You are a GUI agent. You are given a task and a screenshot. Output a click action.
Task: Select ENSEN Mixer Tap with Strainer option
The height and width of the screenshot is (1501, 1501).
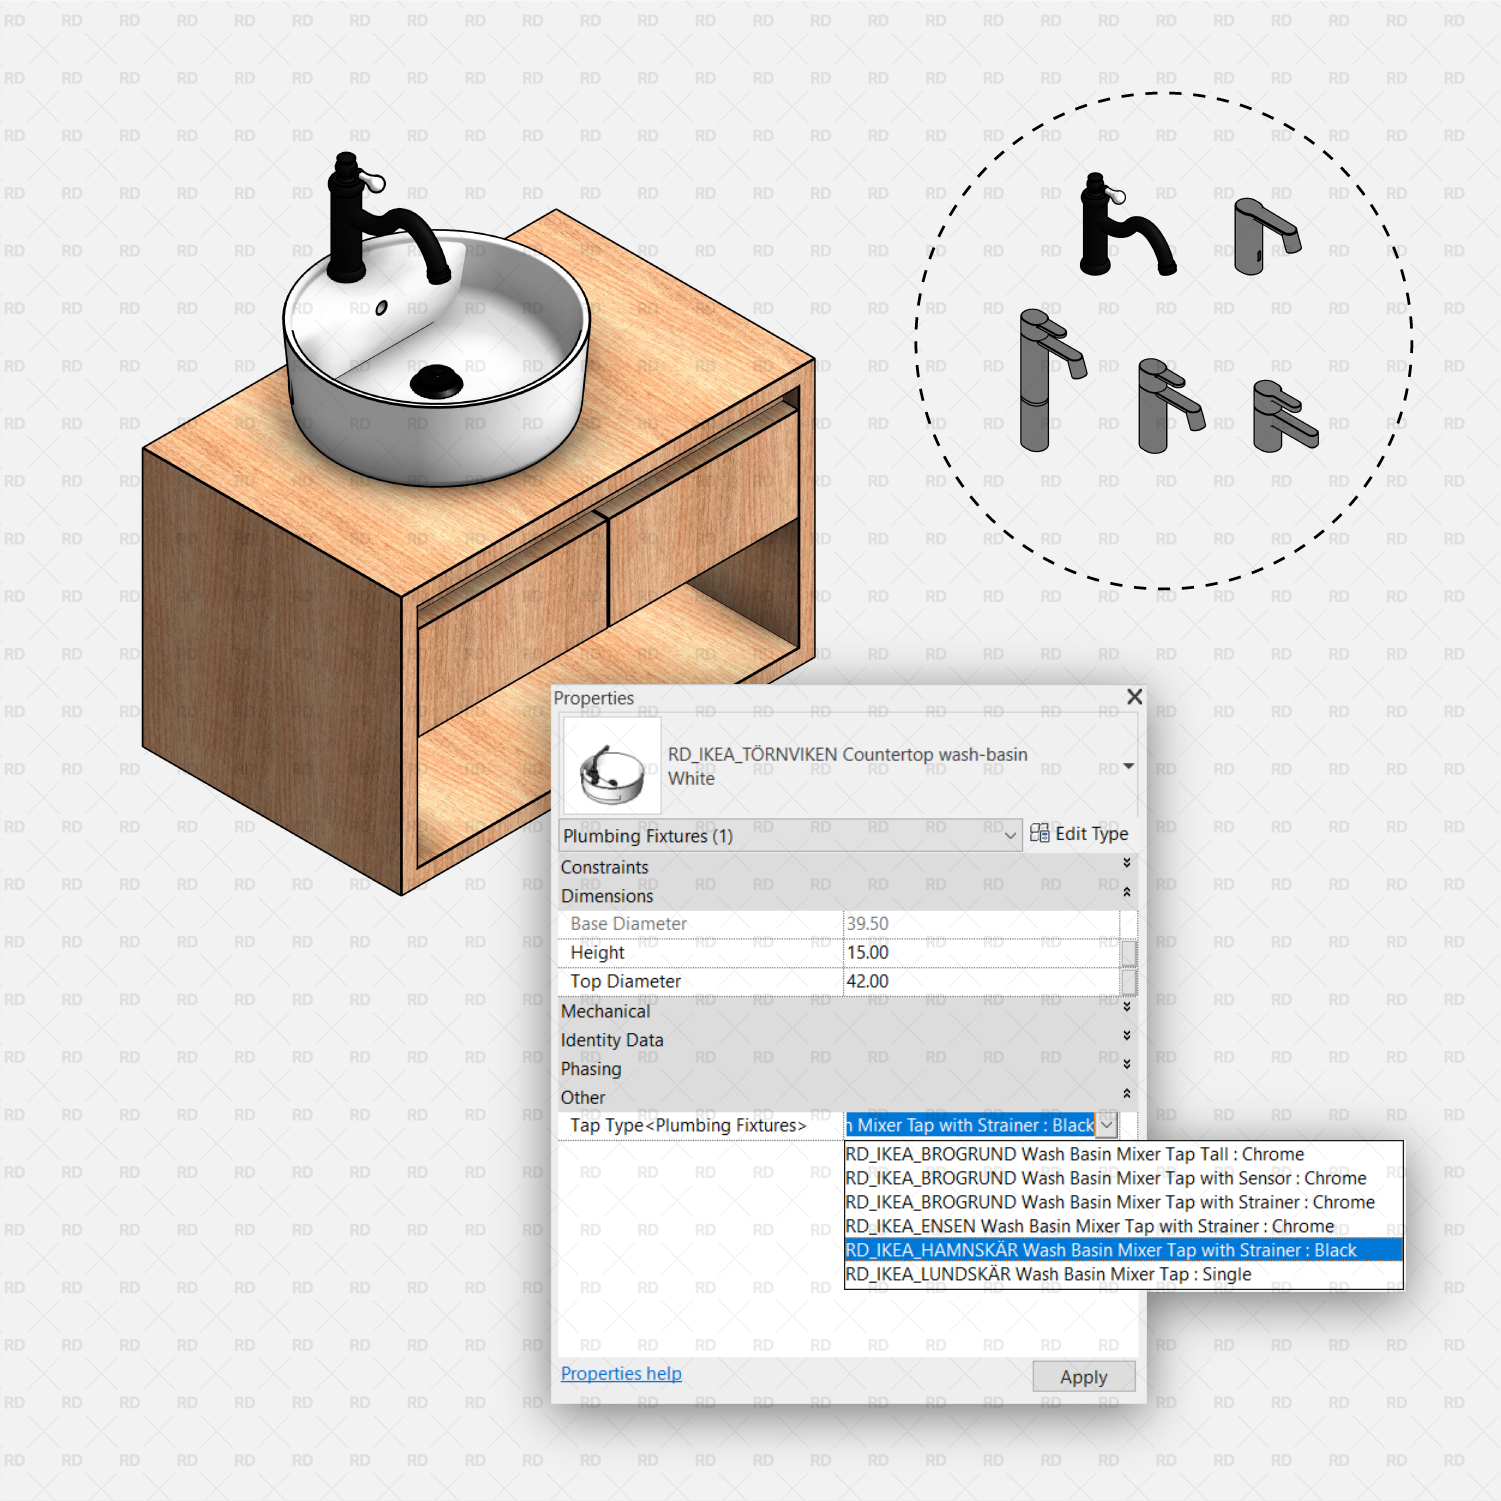[x=1089, y=1226]
